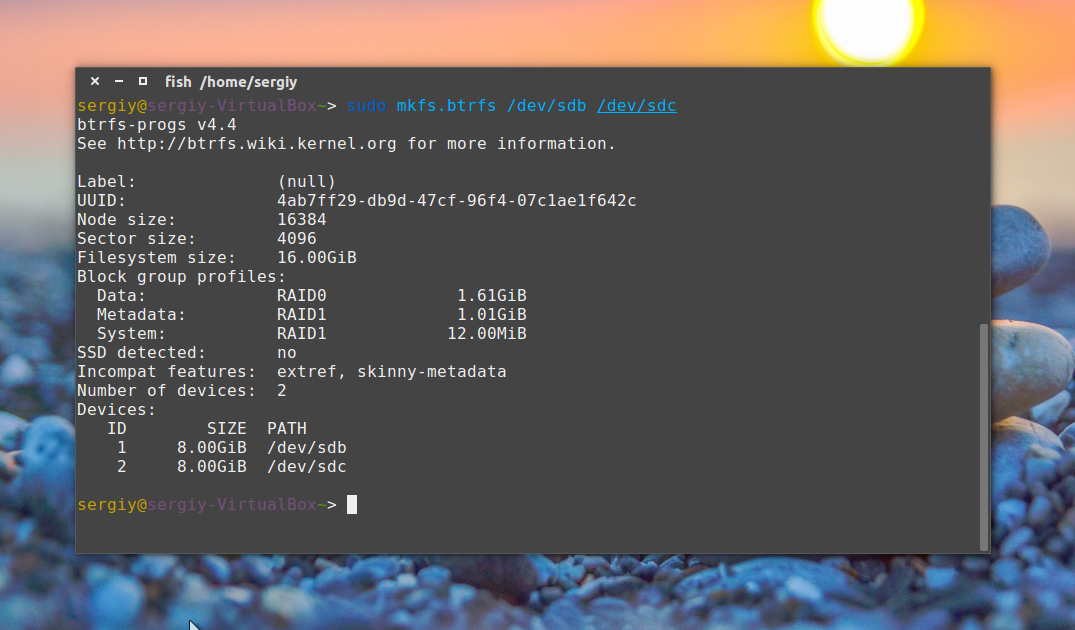Click the Data size 1.61GiB
Viewport: 1075px width, 630px height.
[492, 295]
